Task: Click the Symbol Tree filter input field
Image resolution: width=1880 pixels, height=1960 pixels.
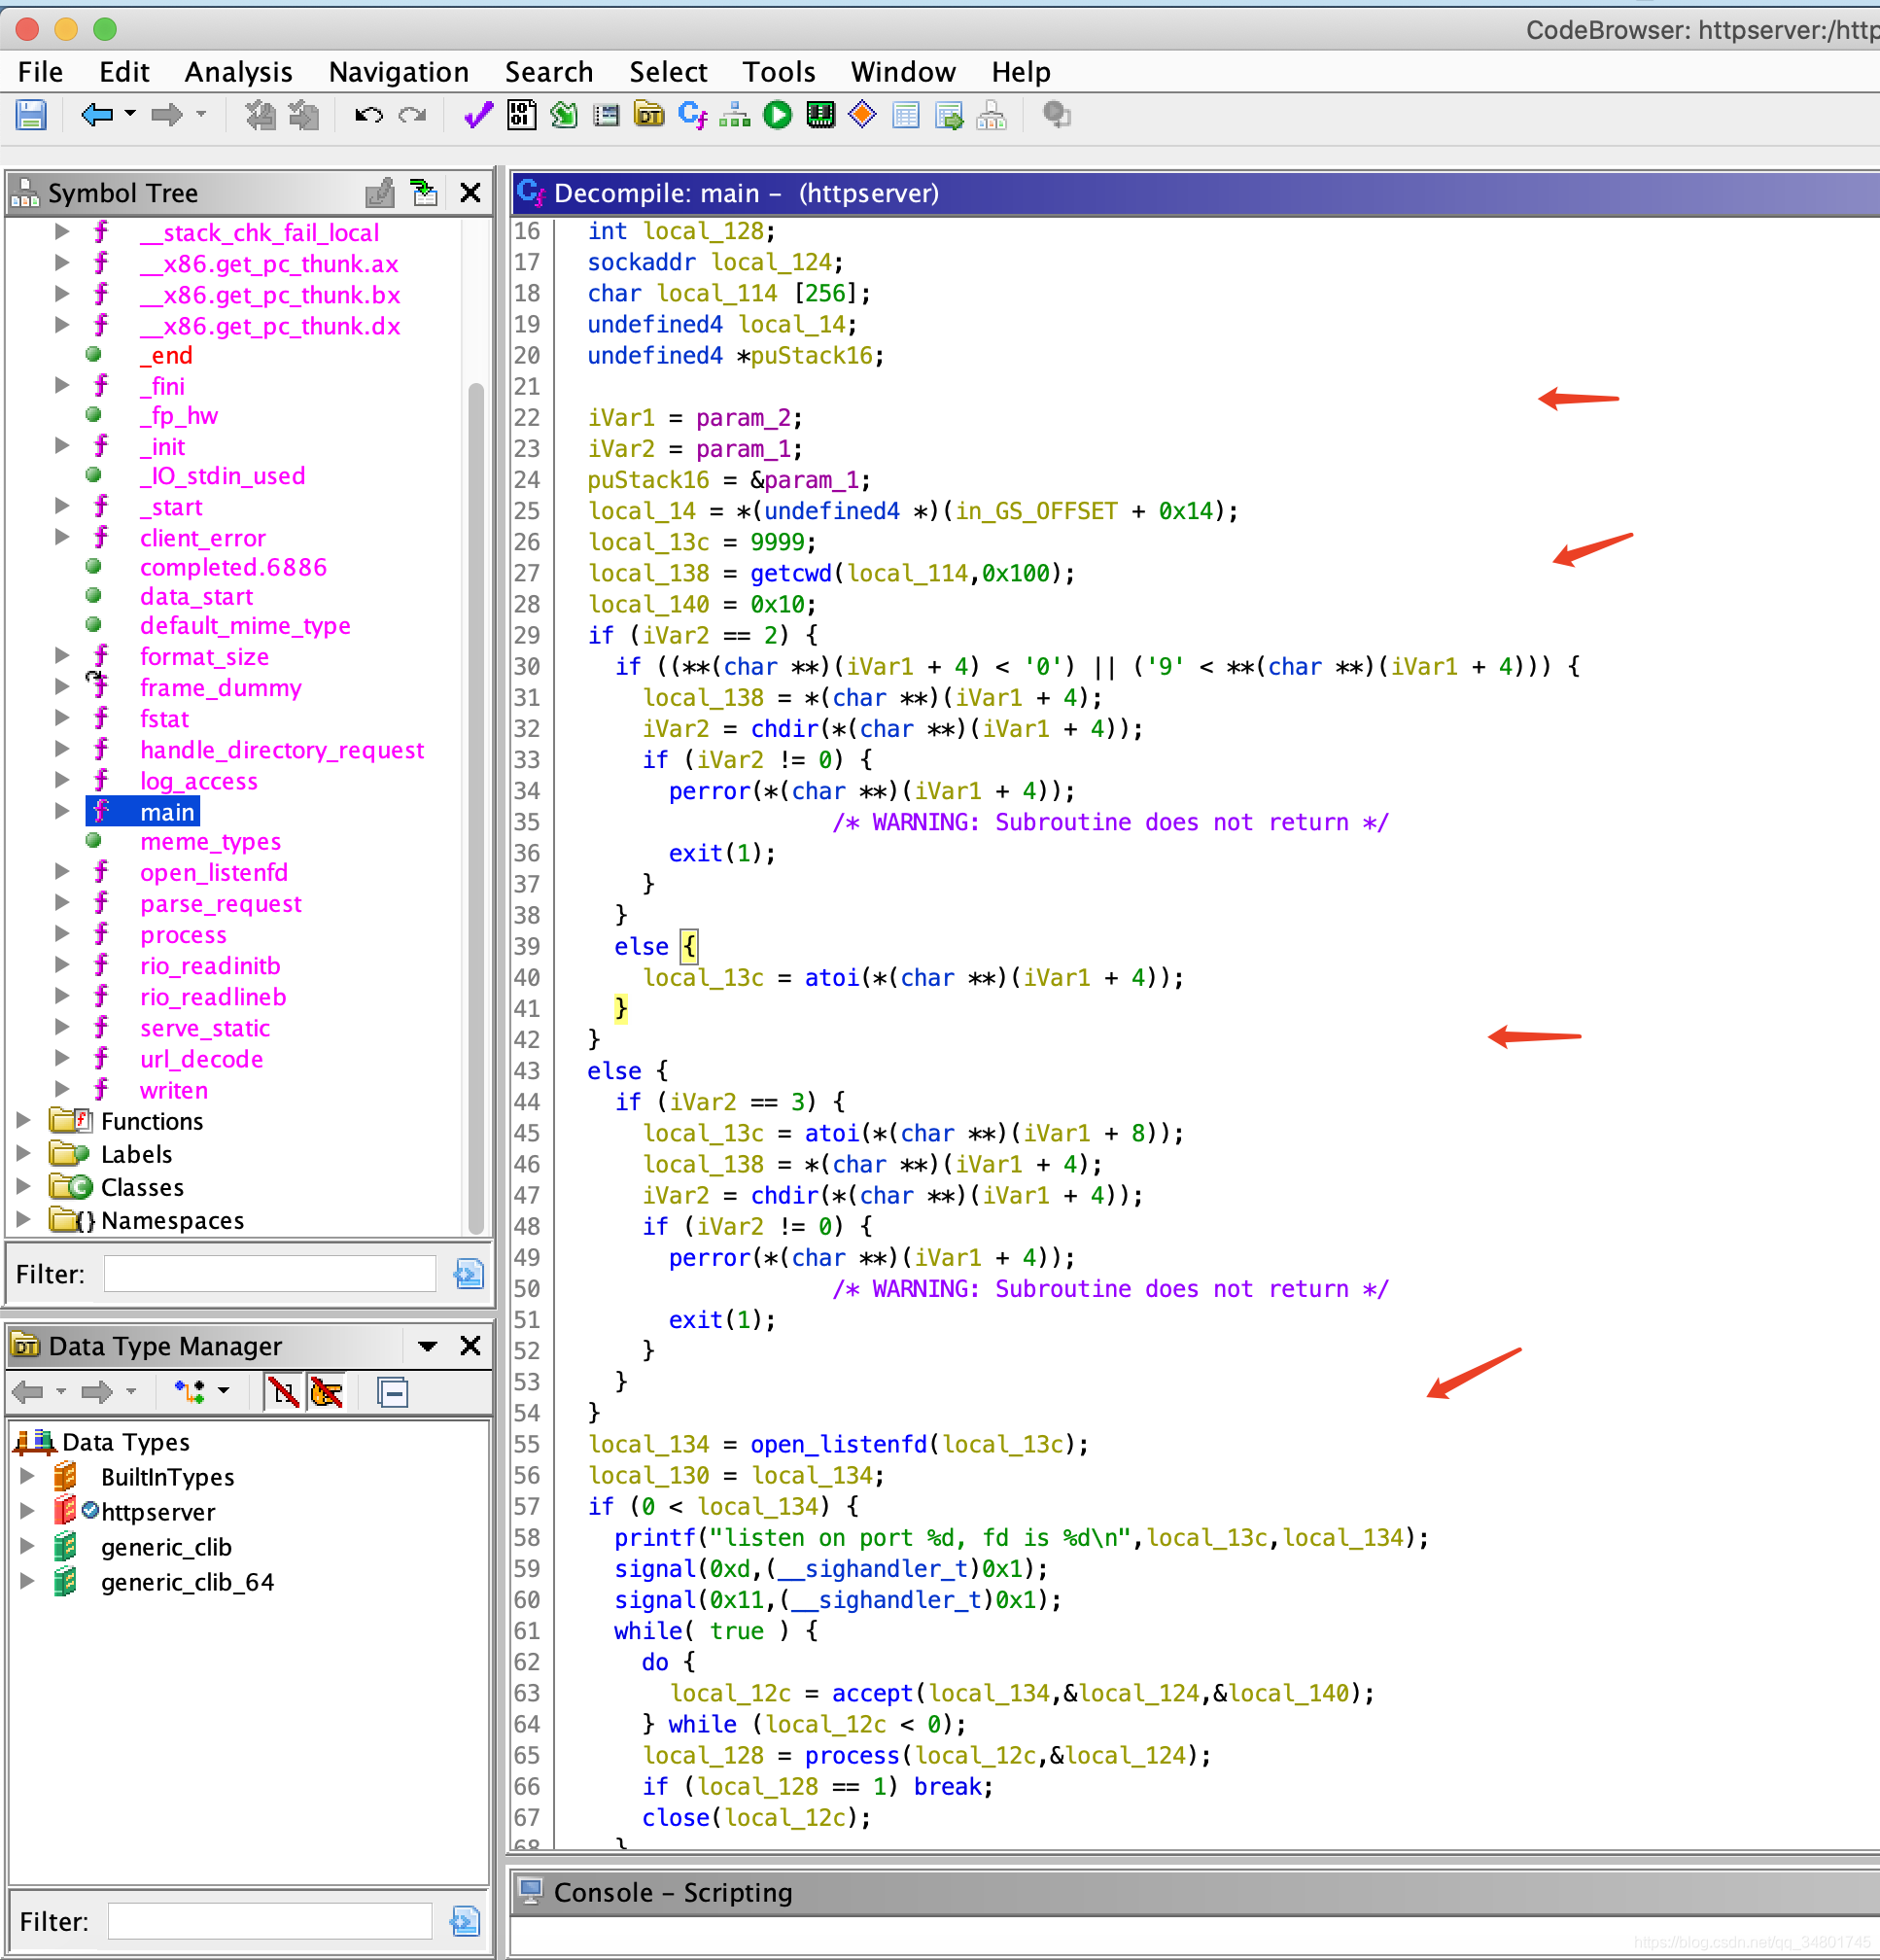Action: (270, 1274)
